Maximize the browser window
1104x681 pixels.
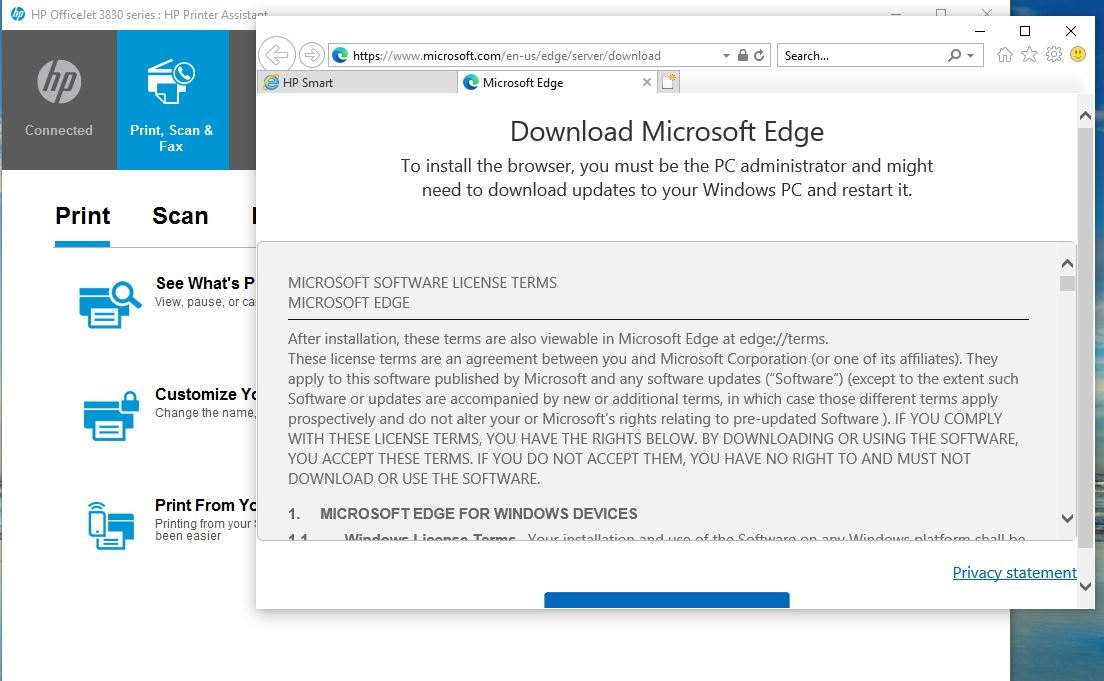[1025, 31]
